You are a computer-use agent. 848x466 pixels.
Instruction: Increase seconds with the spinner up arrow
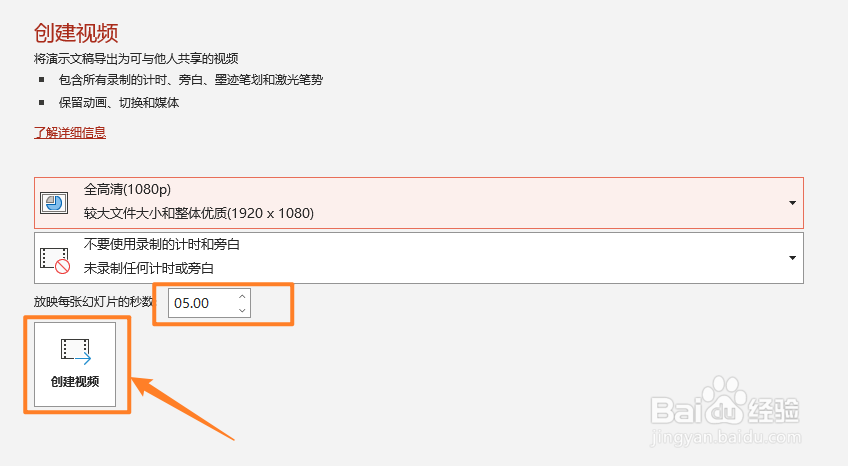point(242,296)
